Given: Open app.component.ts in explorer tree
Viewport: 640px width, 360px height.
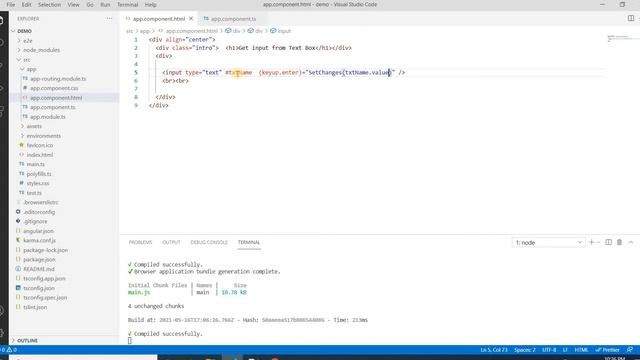Looking at the screenshot, I should click(53, 107).
